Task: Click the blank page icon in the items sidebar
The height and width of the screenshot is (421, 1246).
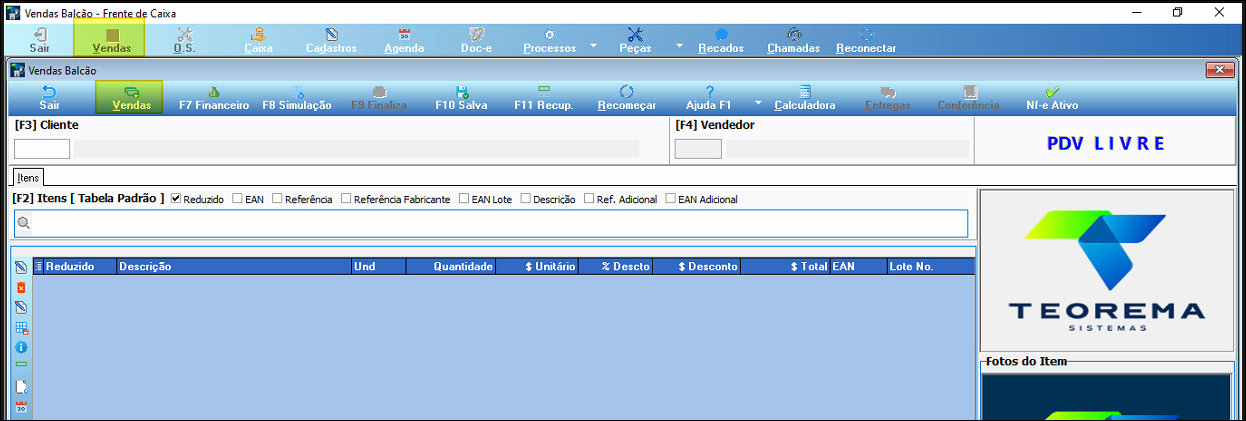Action: 21,386
